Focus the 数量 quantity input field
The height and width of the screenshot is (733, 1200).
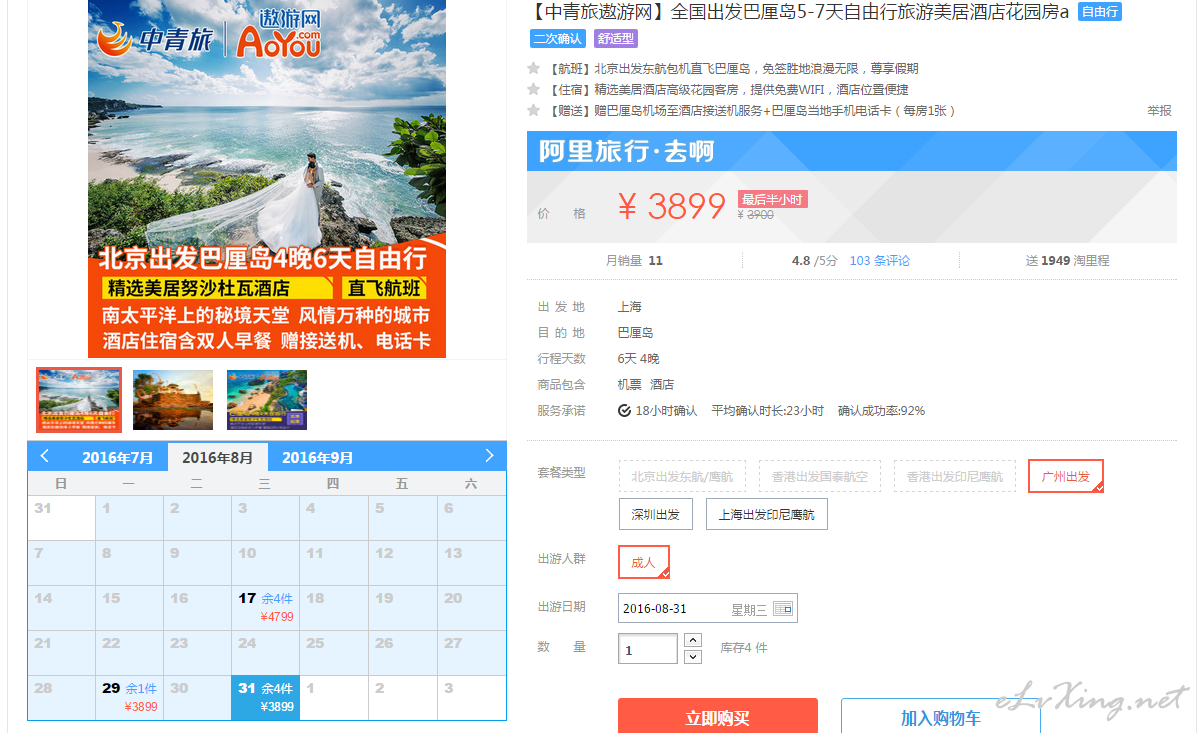(x=648, y=649)
